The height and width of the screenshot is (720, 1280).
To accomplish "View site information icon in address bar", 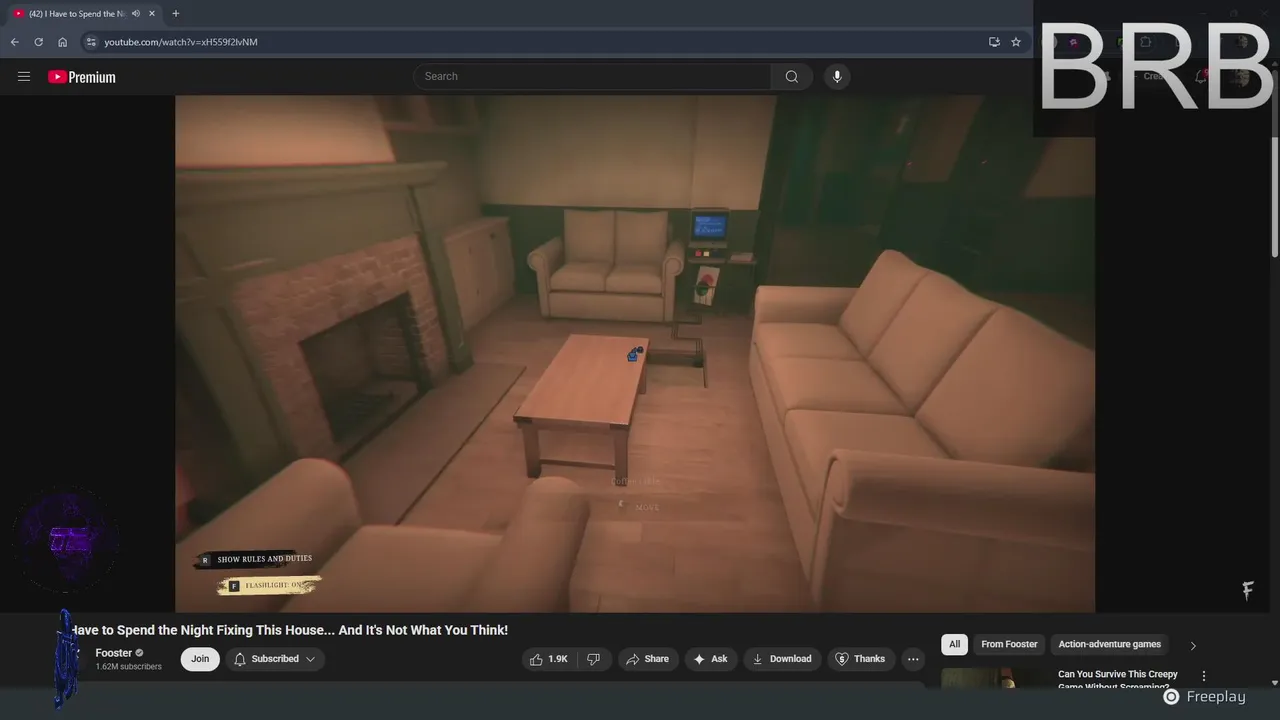I will point(91,42).
